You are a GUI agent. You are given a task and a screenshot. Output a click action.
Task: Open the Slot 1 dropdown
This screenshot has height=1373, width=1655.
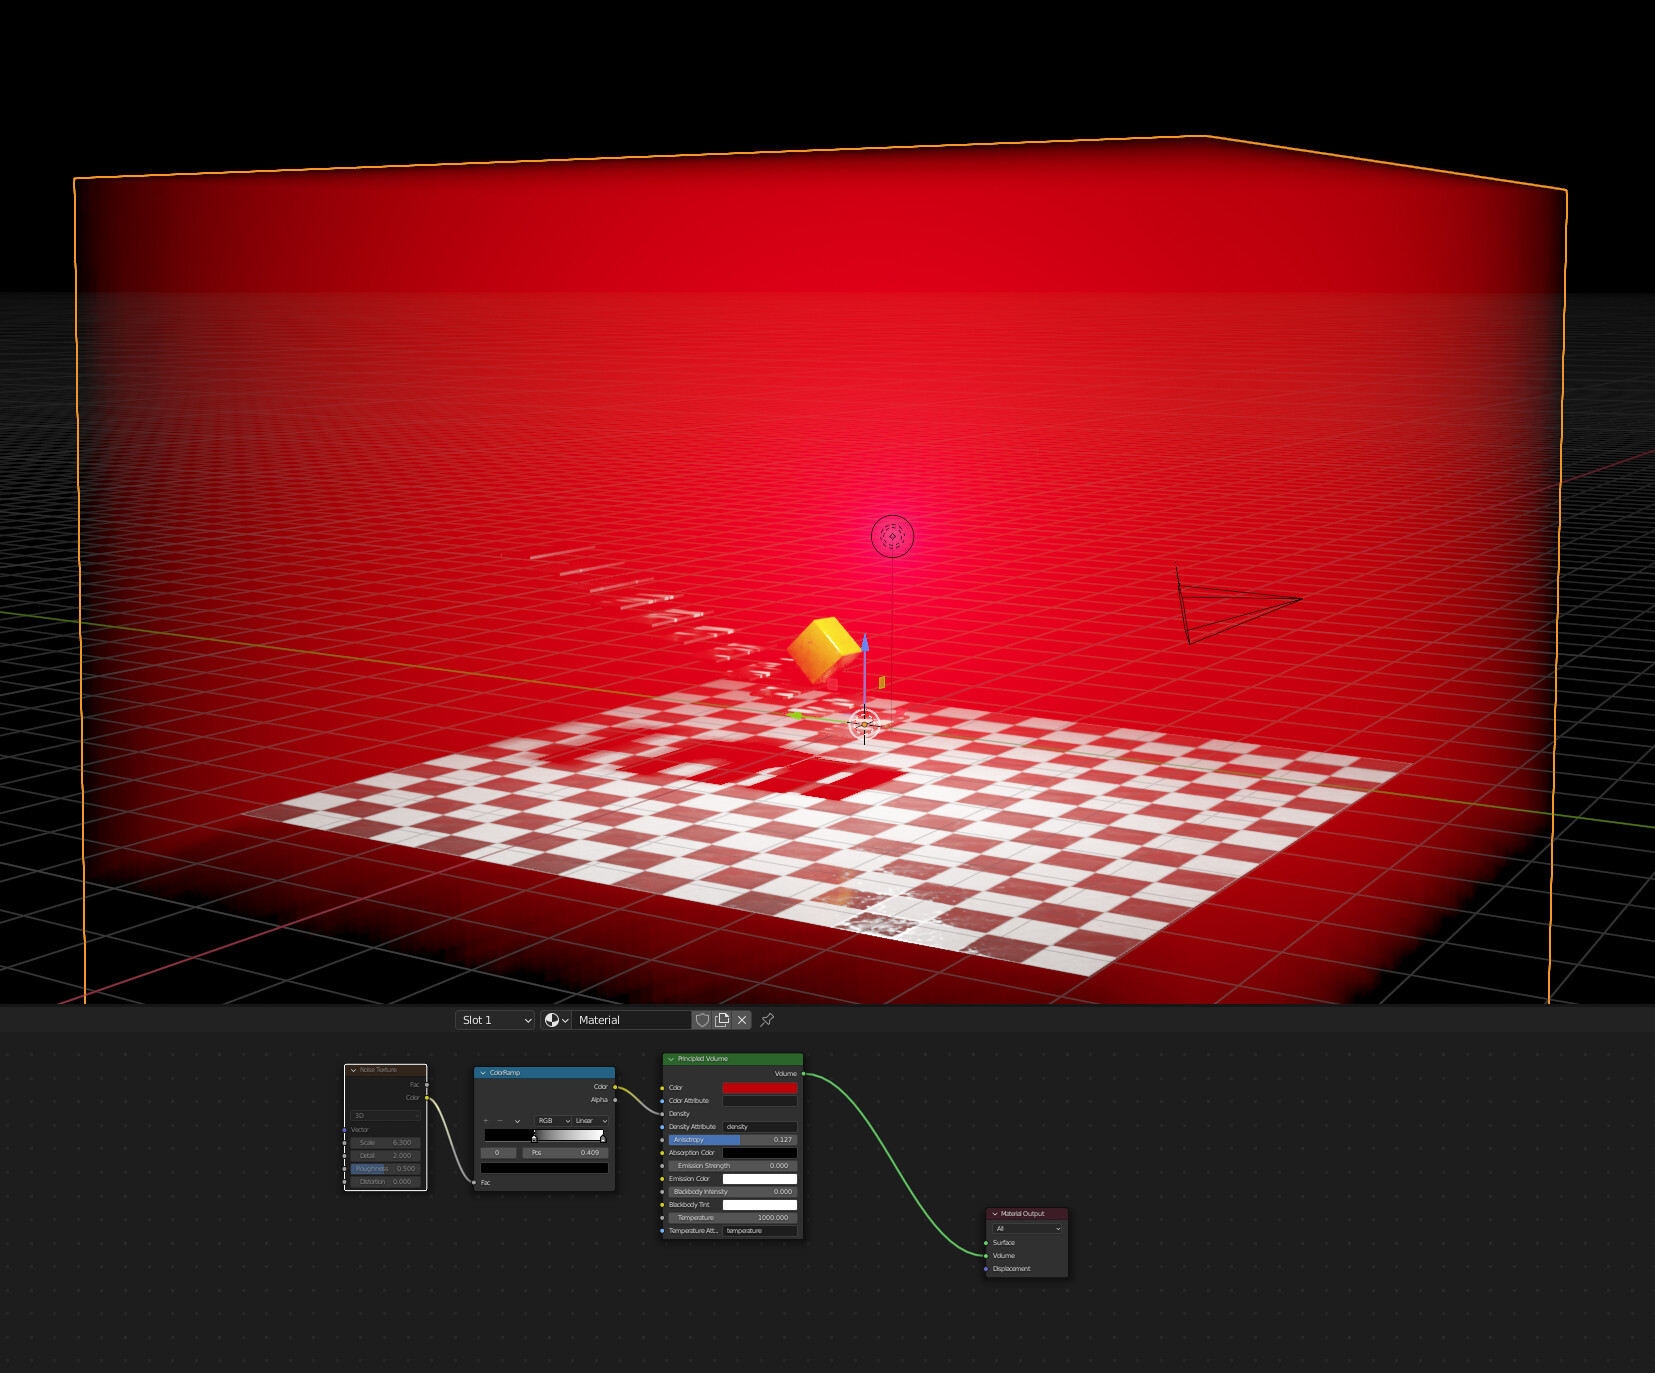[x=494, y=1019]
